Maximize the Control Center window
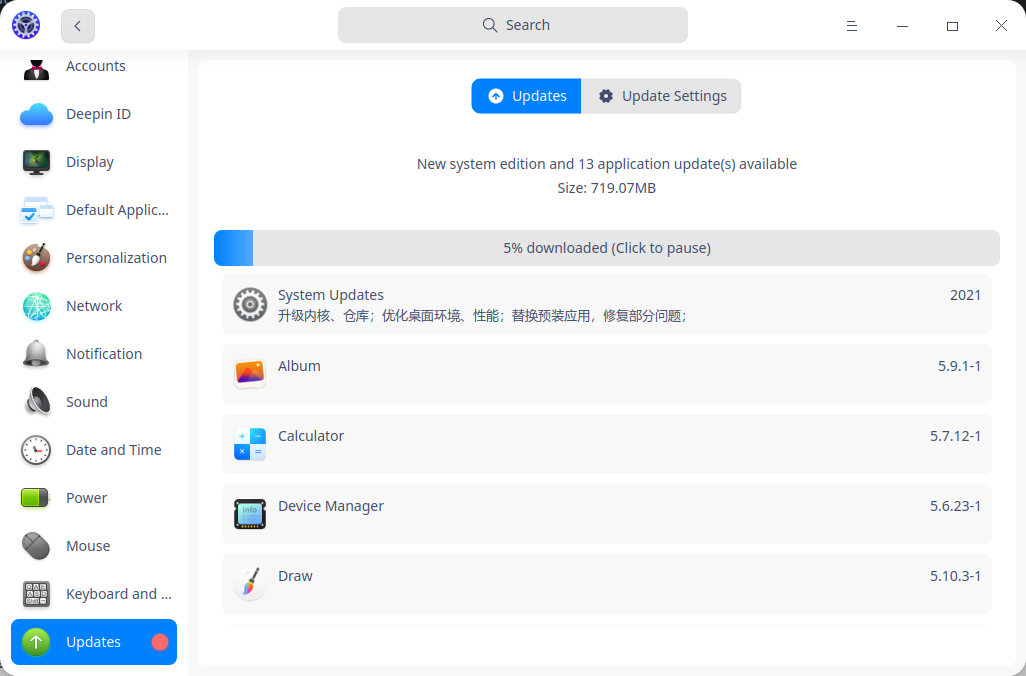Image resolution: width=1026 pixels, height=676 pixels. click(x=952, y=26)
